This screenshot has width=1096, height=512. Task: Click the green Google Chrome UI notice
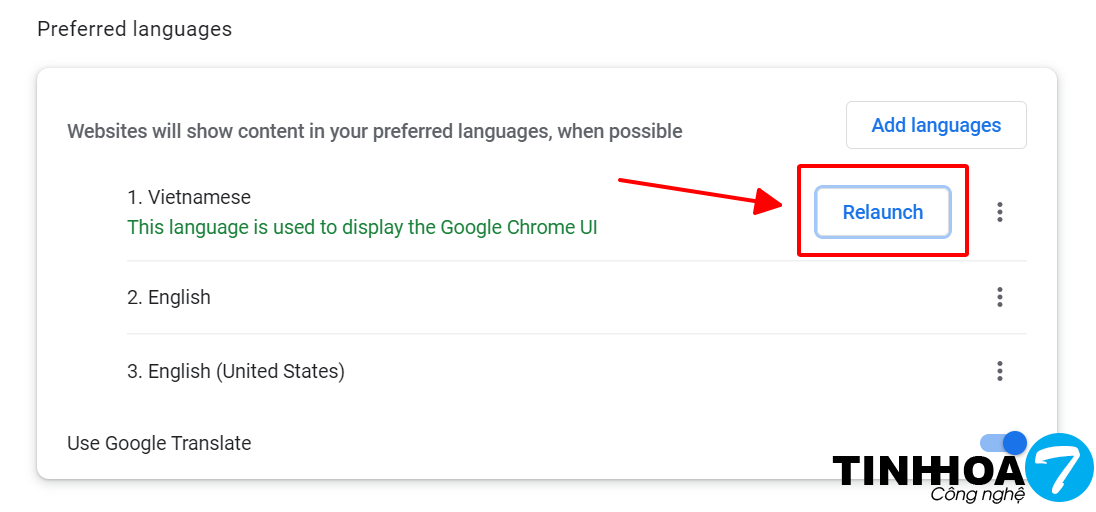tap(362, 227)
